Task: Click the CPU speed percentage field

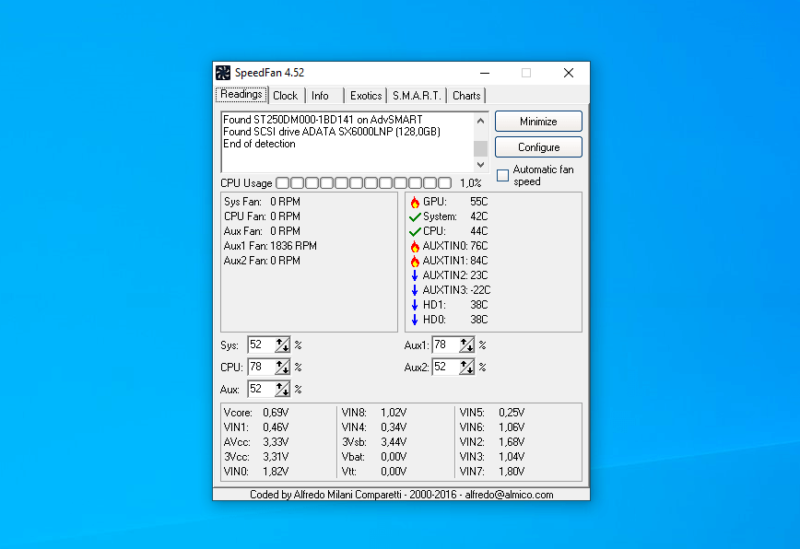Action: click(261, 367)
